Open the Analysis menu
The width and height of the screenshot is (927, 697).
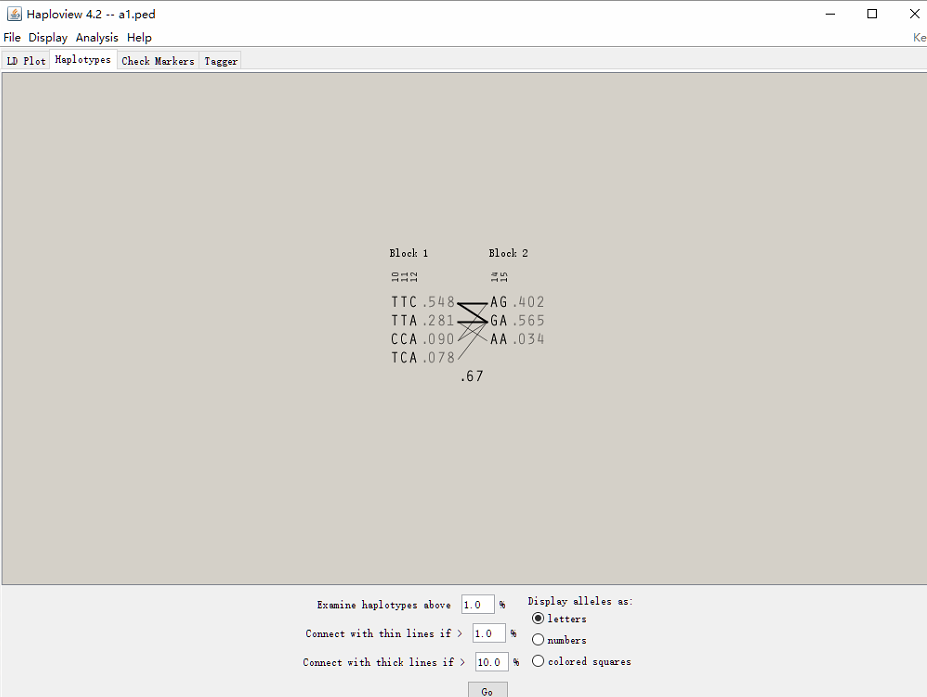coord(97,37)
